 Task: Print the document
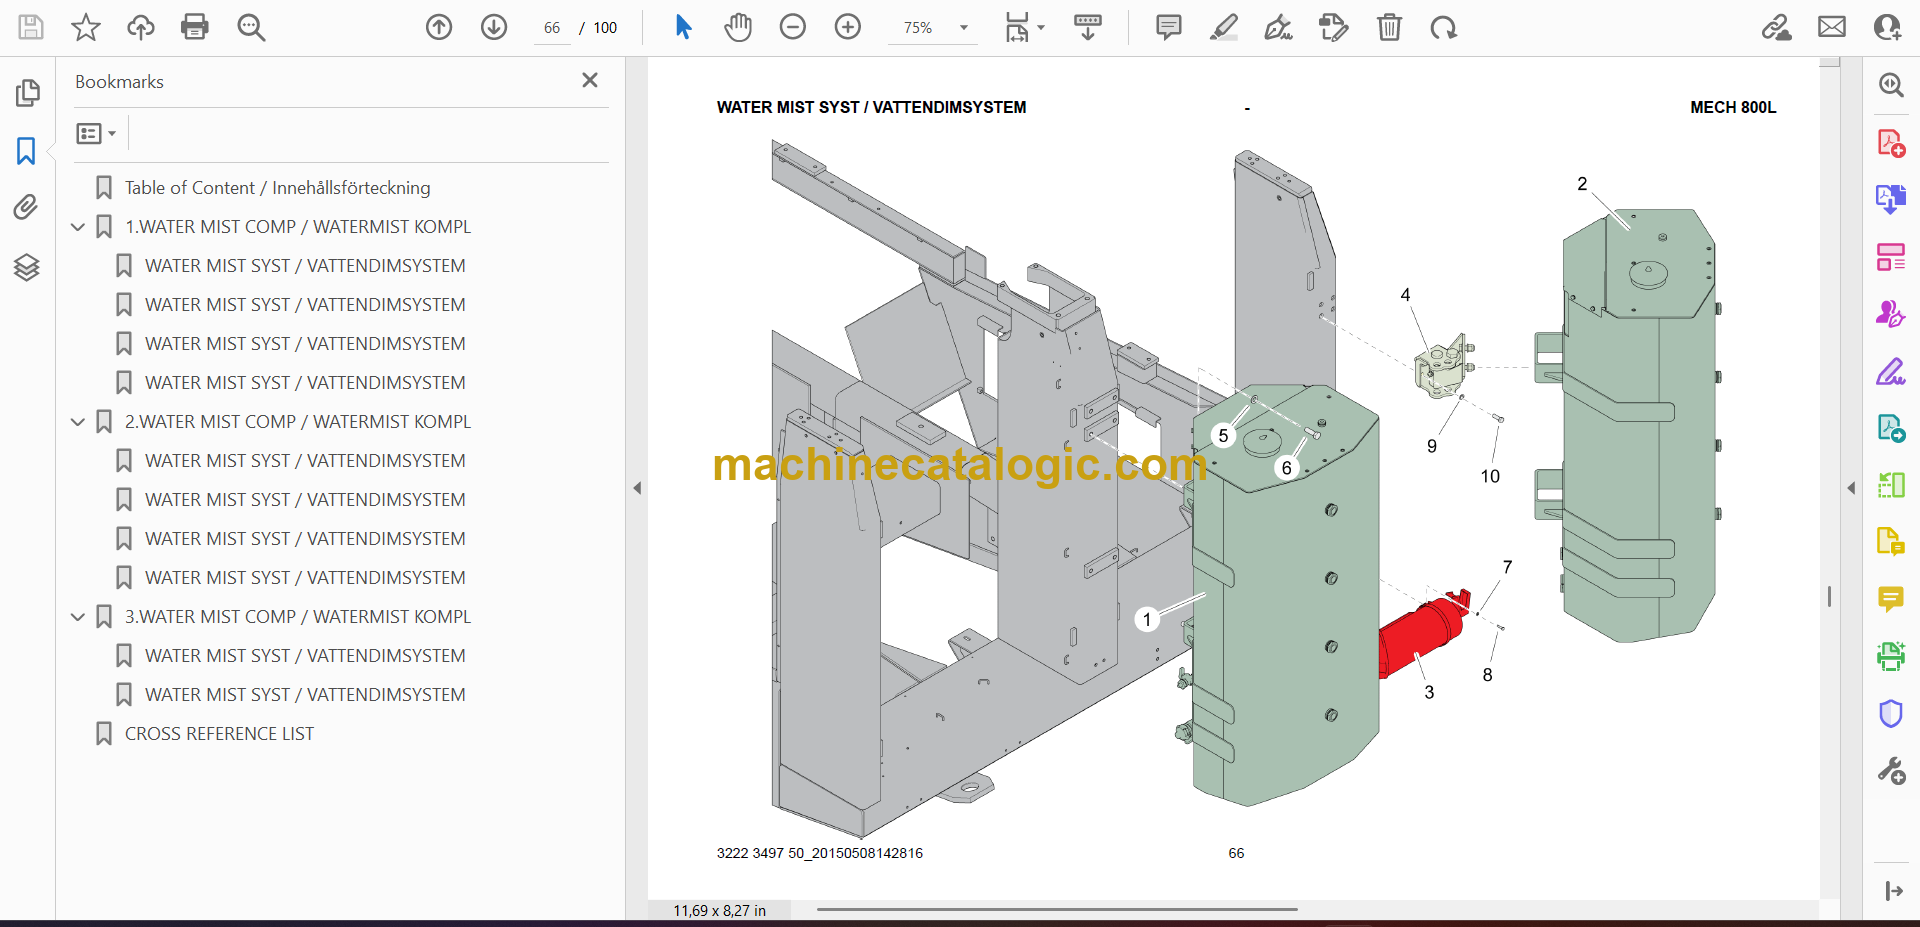pyautogui.click(x=195, y=27)
